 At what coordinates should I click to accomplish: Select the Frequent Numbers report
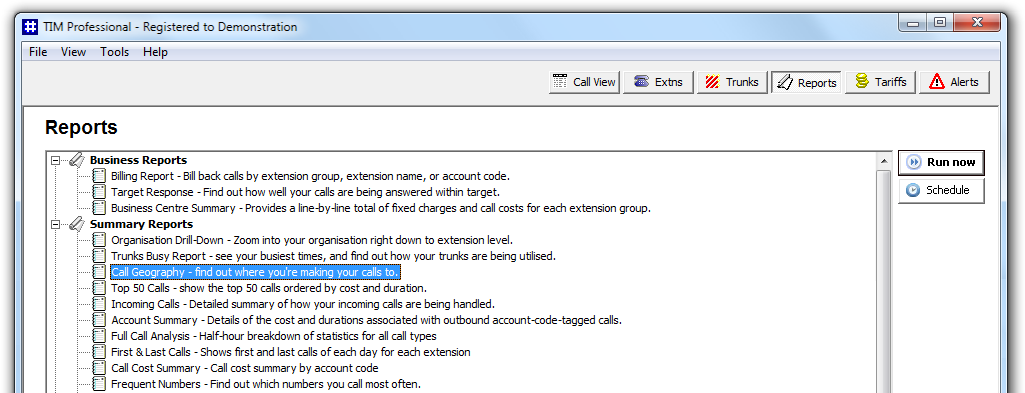[x=266, y=384]
